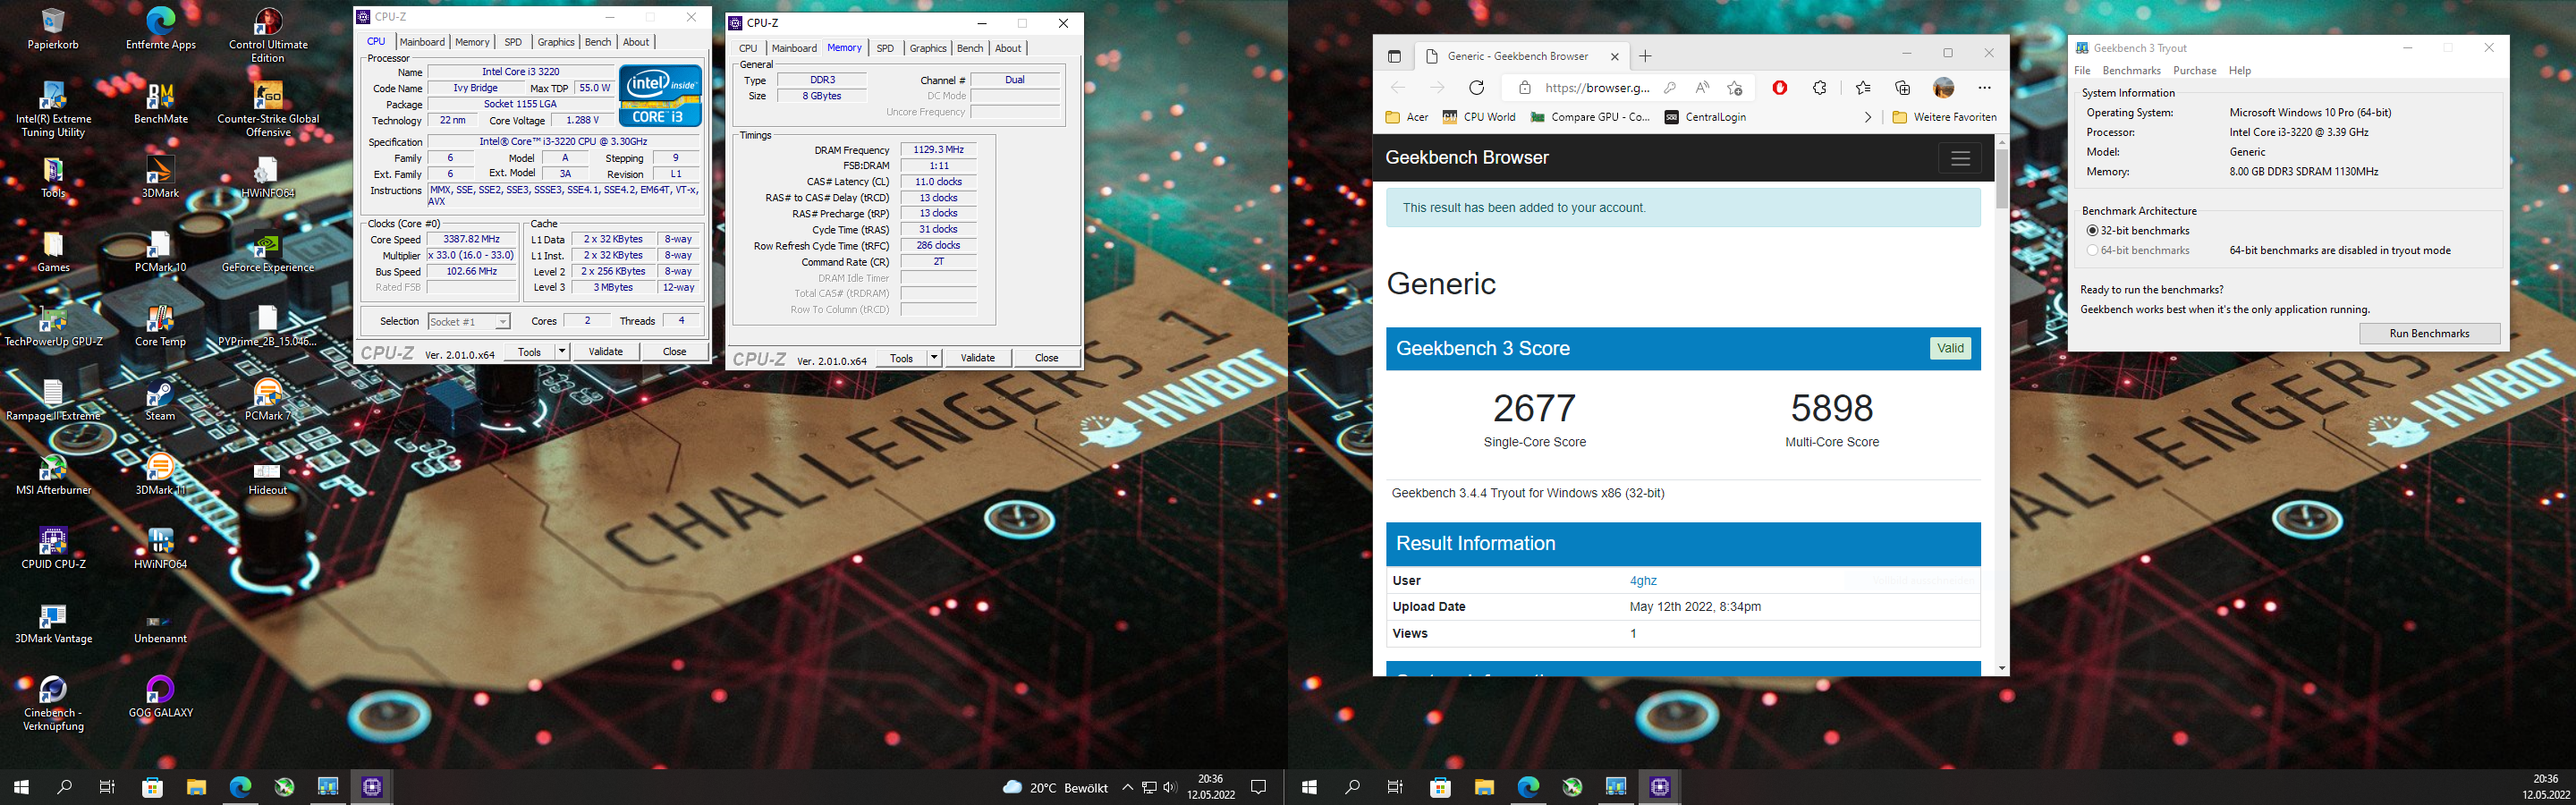Select the CPUID CPU-Z desktop icon
The image size is (2576, 805).
coord(53,548)
